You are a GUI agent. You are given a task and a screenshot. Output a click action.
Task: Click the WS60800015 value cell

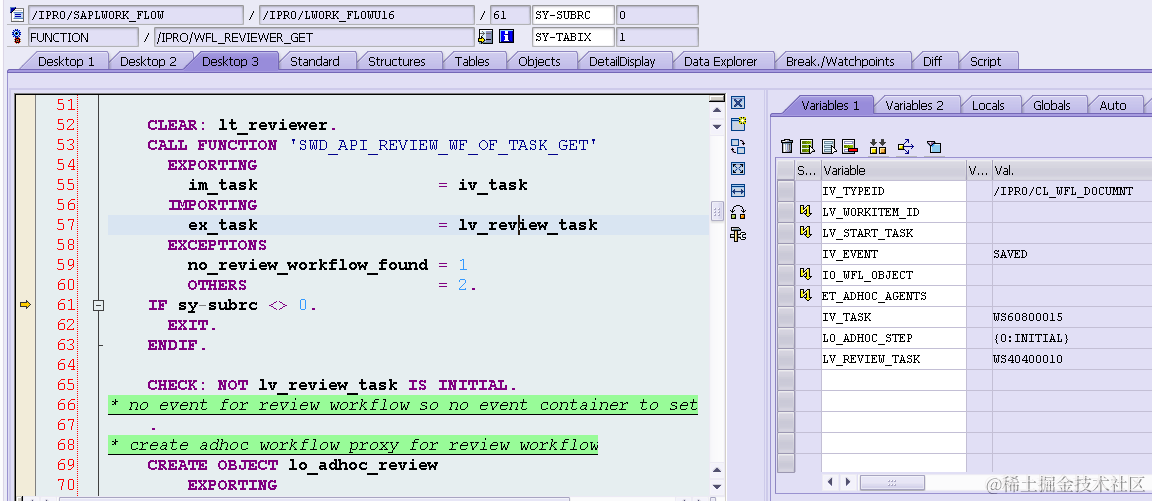[1071, 317]
